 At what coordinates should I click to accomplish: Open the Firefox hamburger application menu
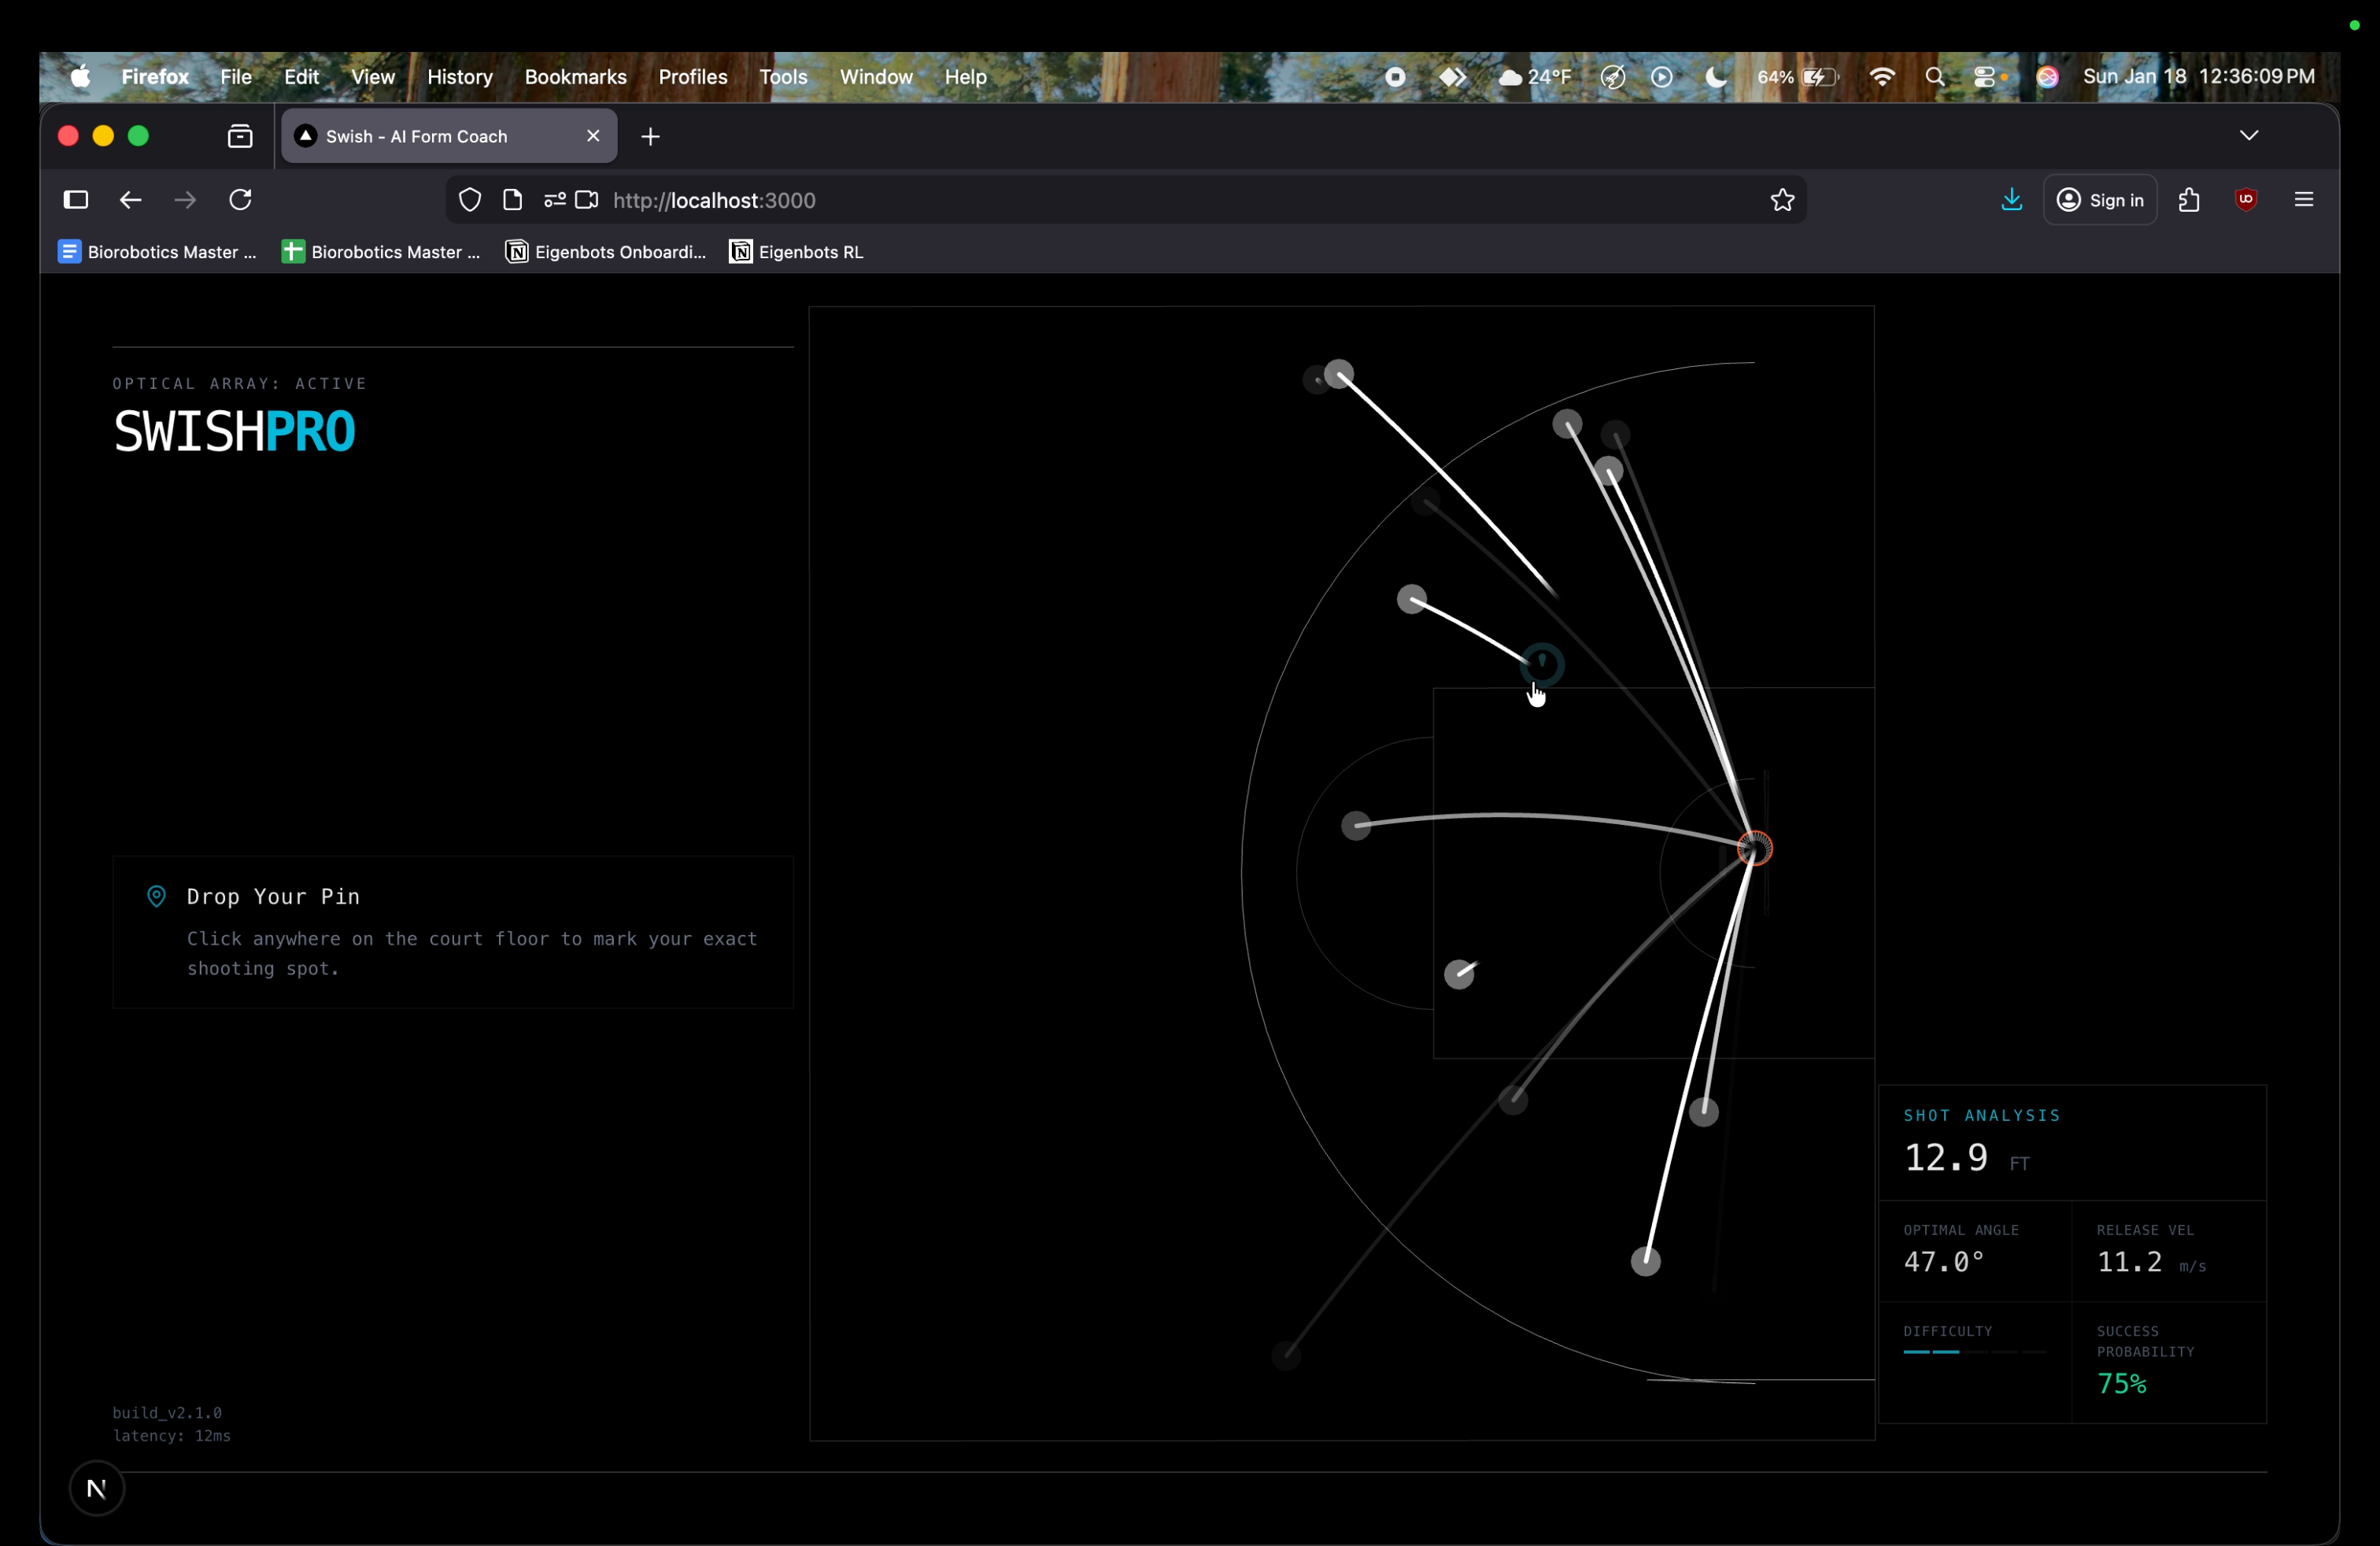(x=2303, y=200)
